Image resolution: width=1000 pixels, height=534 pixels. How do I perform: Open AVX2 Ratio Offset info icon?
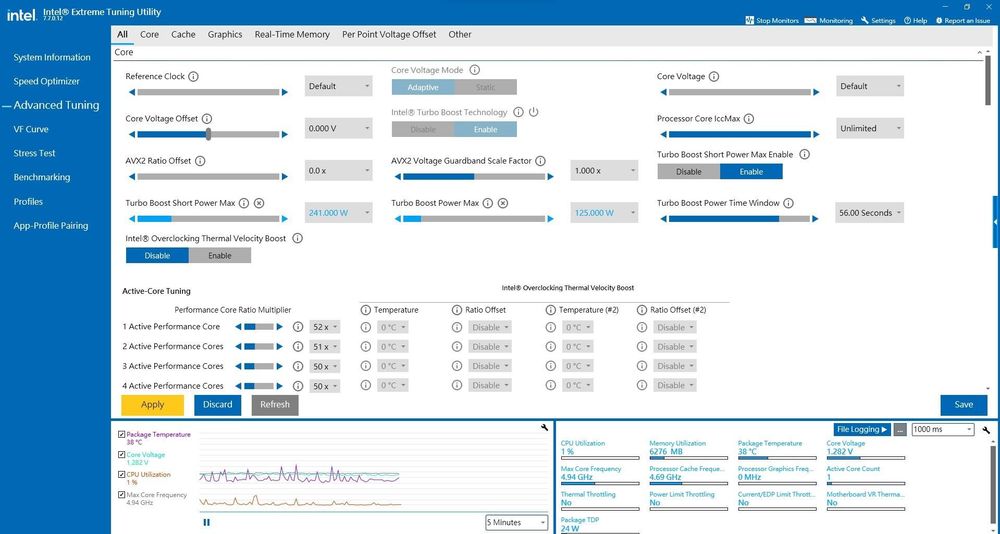[x=200, y=161]
